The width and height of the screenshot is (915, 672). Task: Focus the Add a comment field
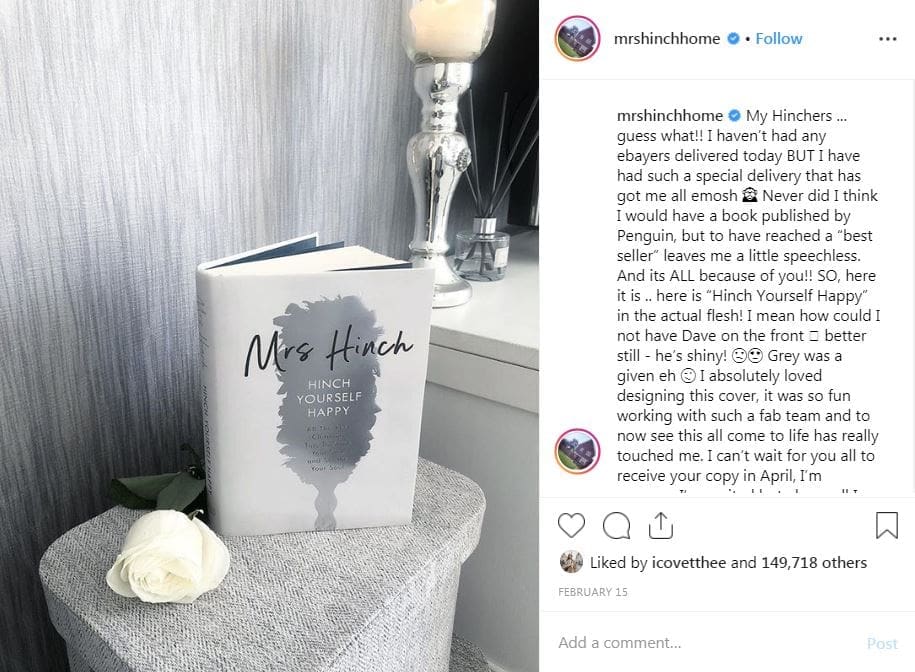coord(706,643)
